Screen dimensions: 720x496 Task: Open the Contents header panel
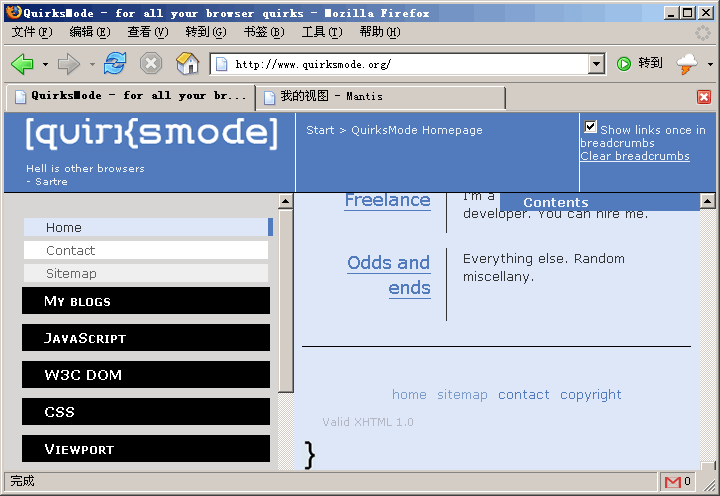[600, 202]
